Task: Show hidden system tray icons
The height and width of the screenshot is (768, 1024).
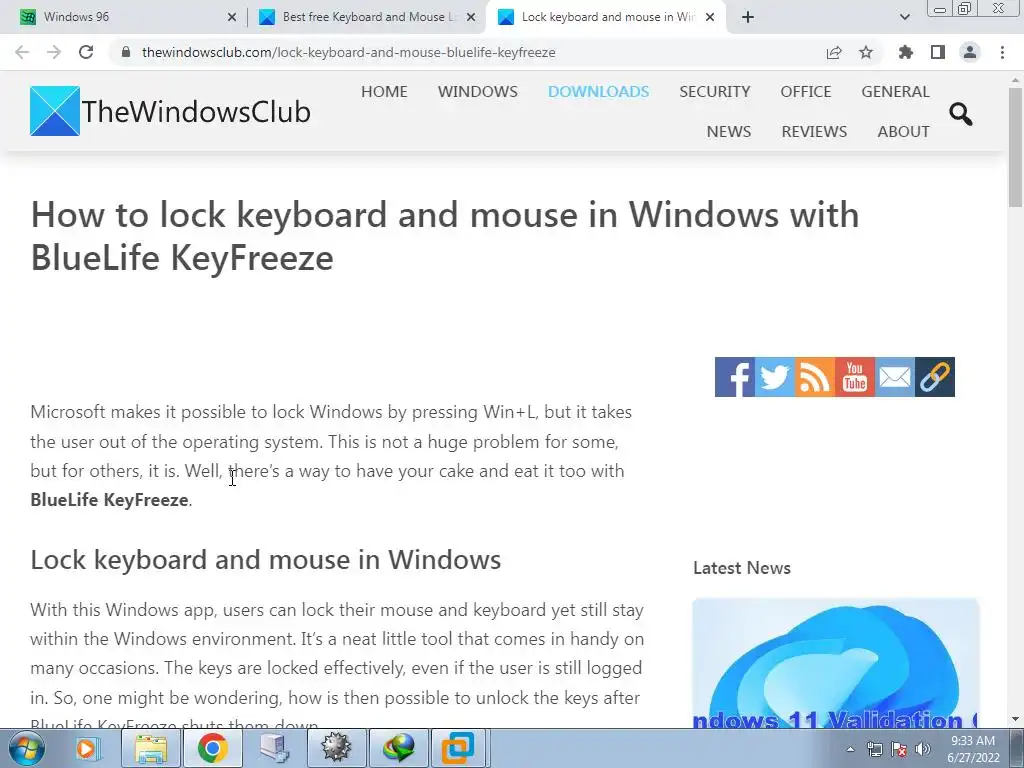Action: 850,749
